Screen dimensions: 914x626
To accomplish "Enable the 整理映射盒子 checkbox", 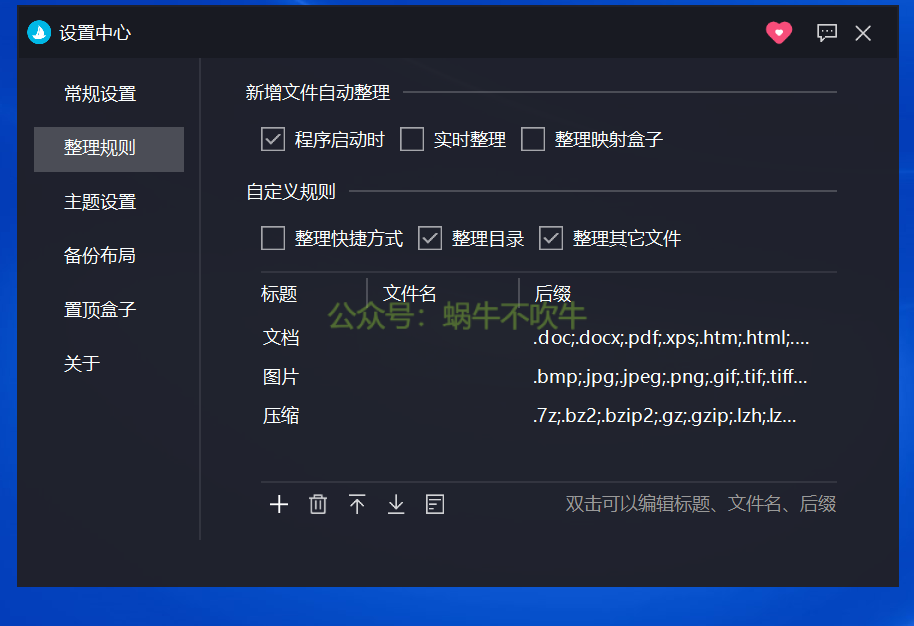I will [533, 139].
